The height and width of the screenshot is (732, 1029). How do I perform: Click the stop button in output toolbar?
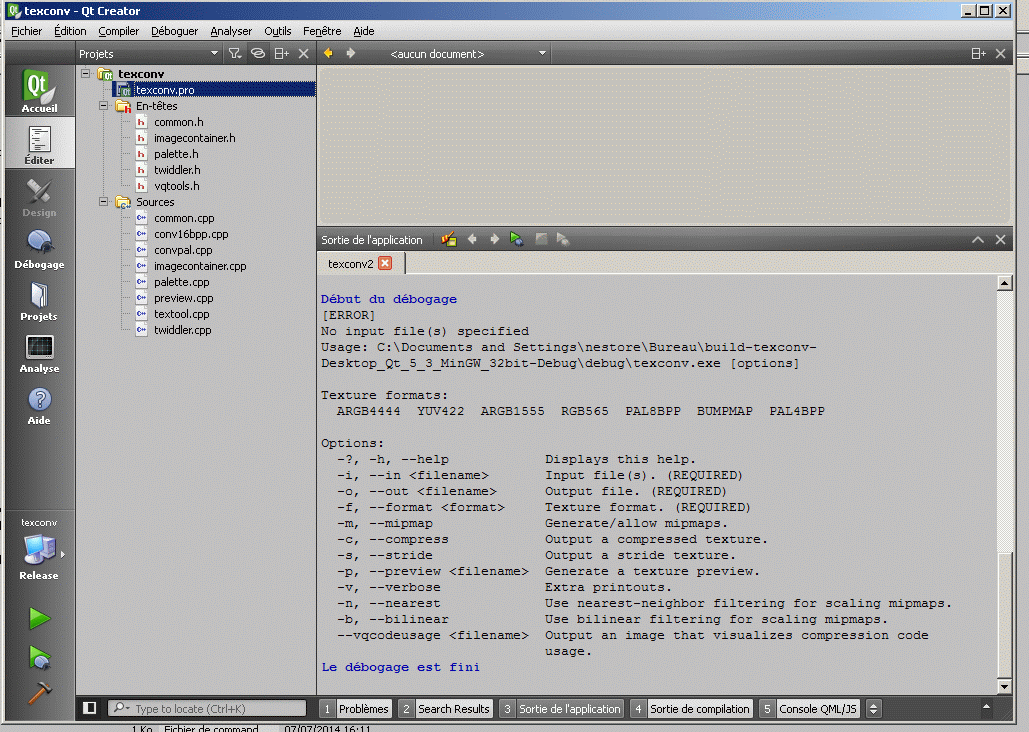point(541,240)
